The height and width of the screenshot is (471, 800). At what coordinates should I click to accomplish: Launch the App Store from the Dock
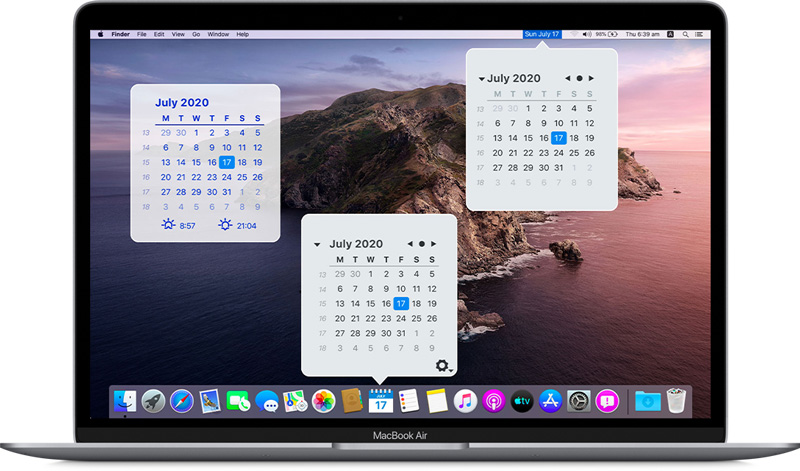(549, 401)
